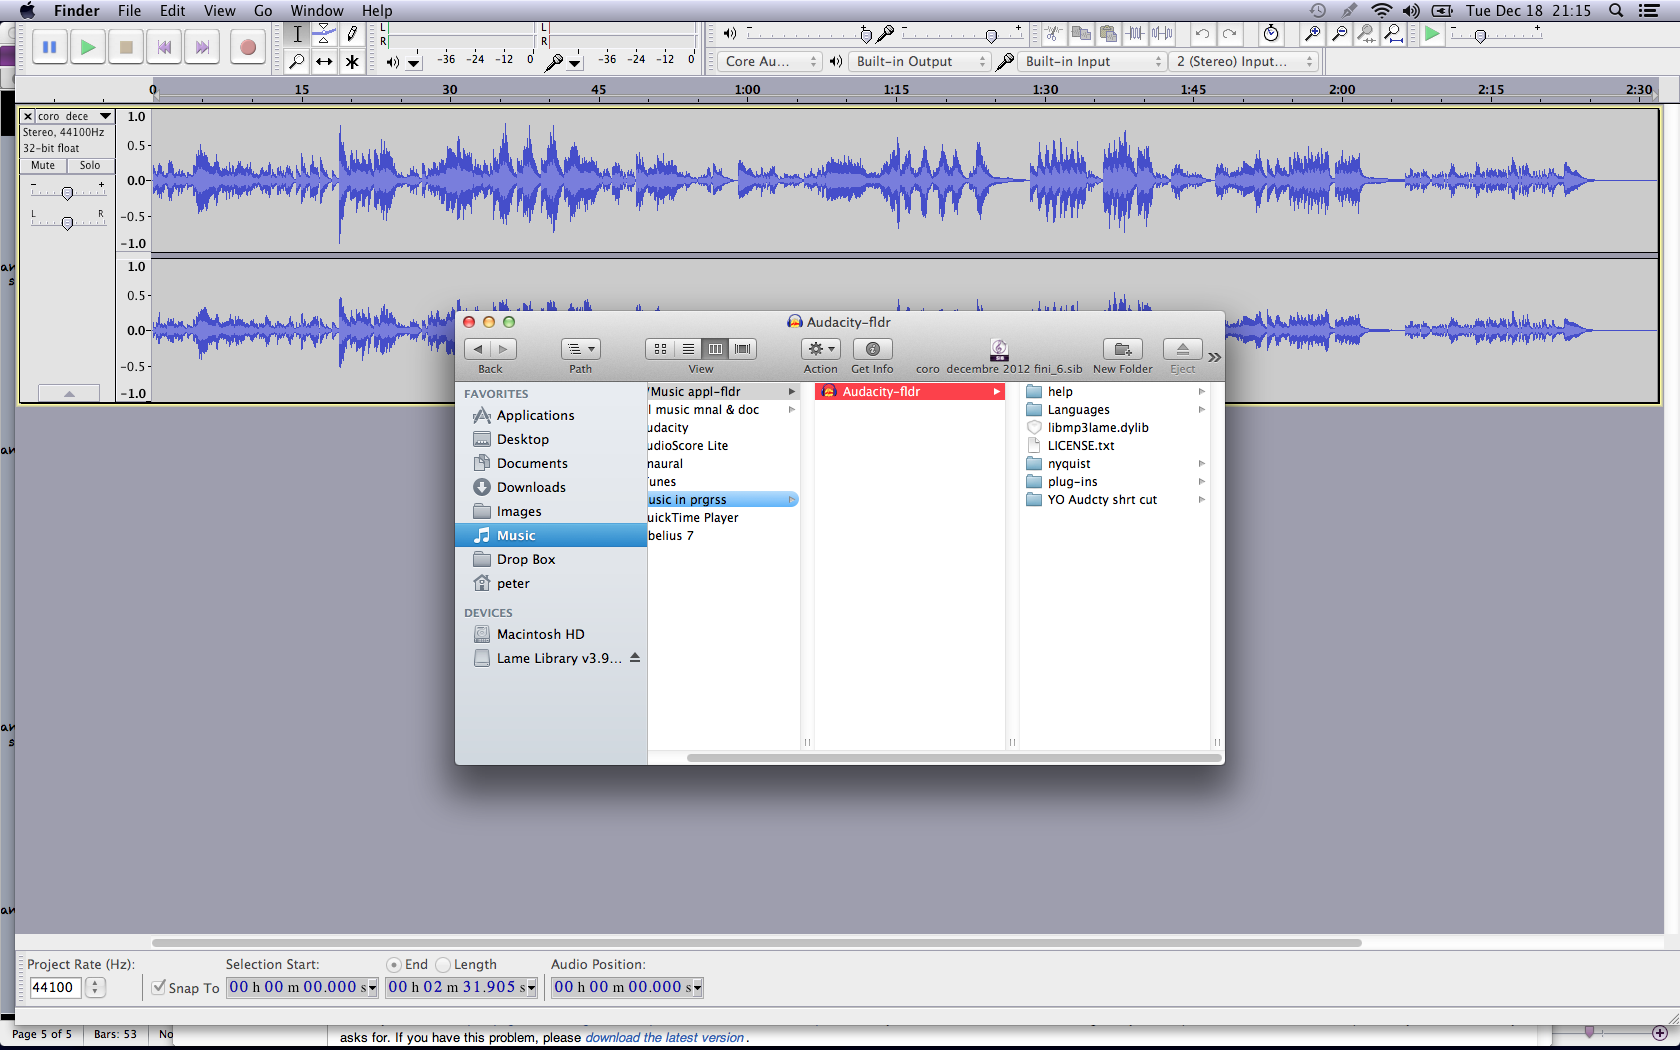This screenshot has height=1050, width=1680.
Task: Adjust the playback speed slider
Action: 1481,36
